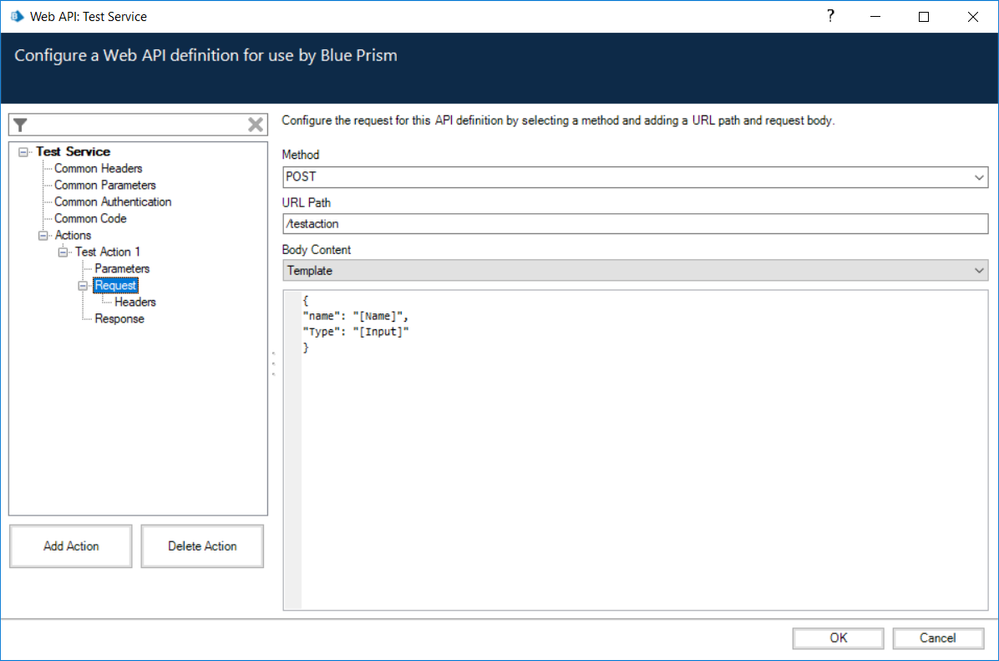Clear the tree filter with X icon
The width and height of the screenshot is (999, 661).
point(256,125)
